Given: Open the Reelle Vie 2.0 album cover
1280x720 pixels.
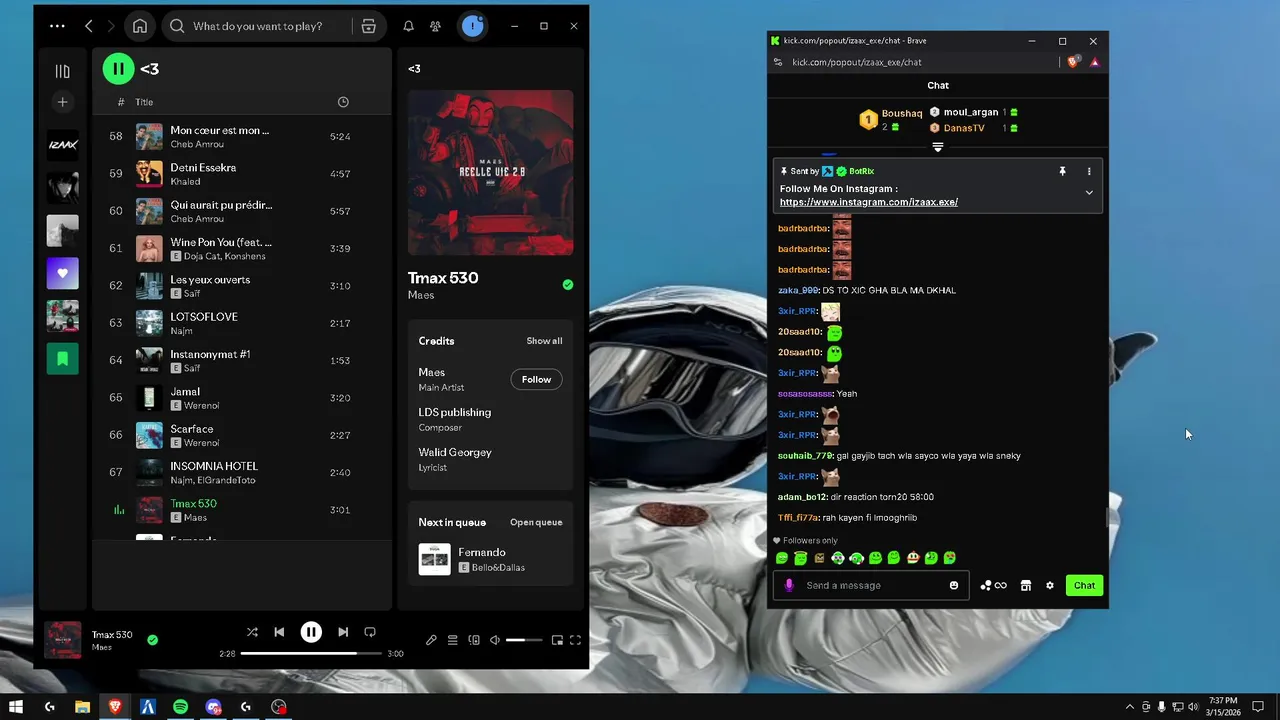Looking at the screenshot, I should coord(490,173).
